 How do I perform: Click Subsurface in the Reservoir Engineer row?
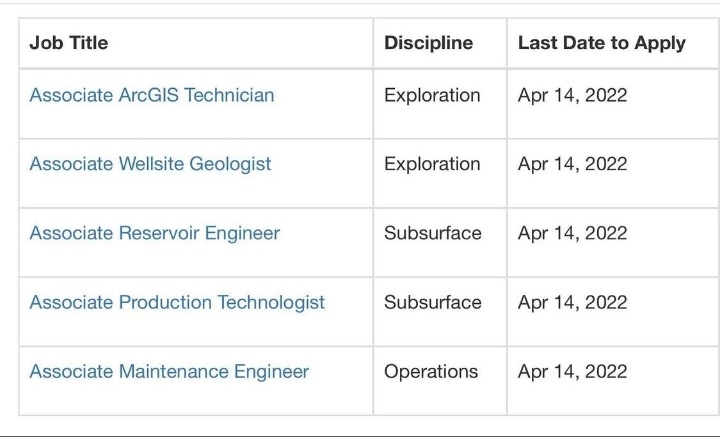pyautogui.click(x=432, y=233)
